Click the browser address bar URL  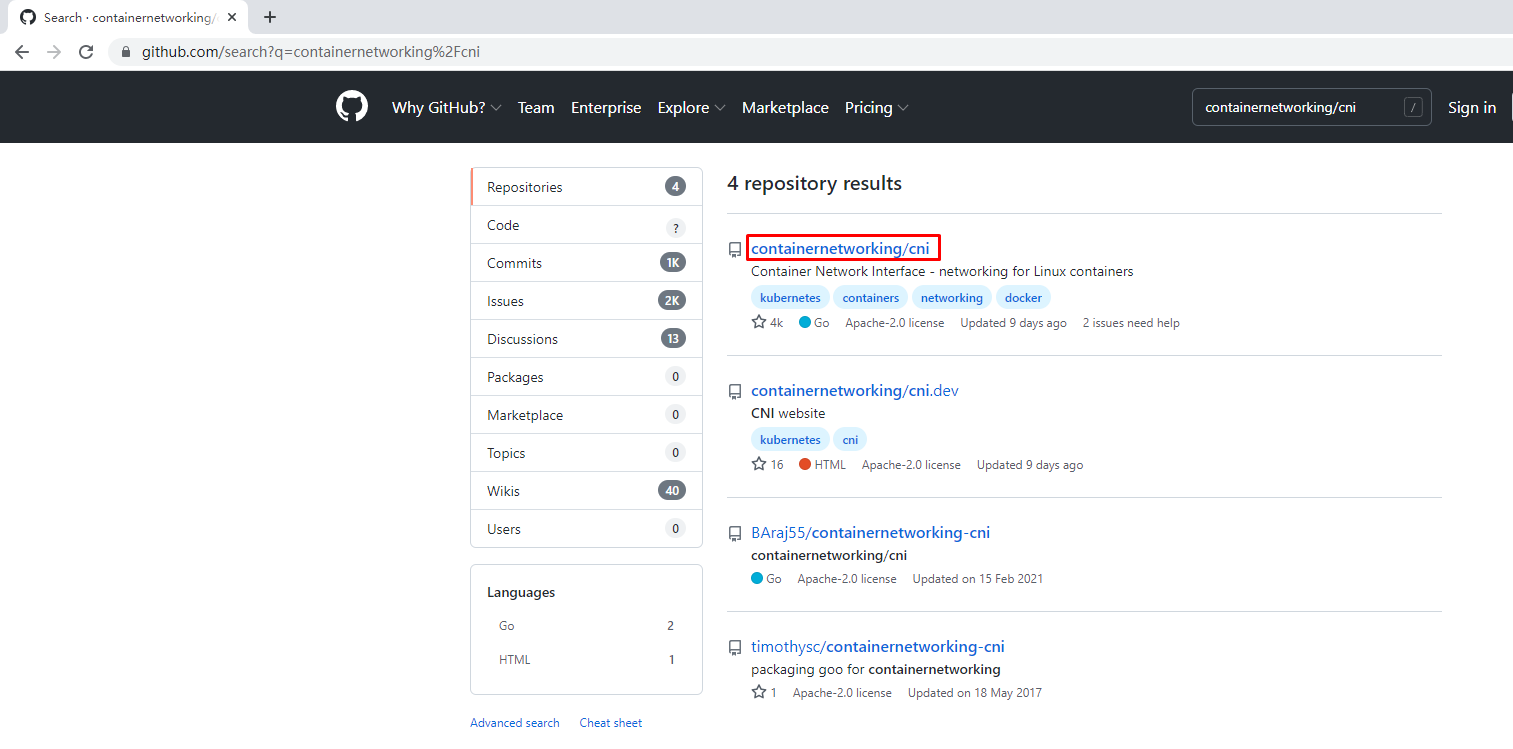[x=311, y=52]
